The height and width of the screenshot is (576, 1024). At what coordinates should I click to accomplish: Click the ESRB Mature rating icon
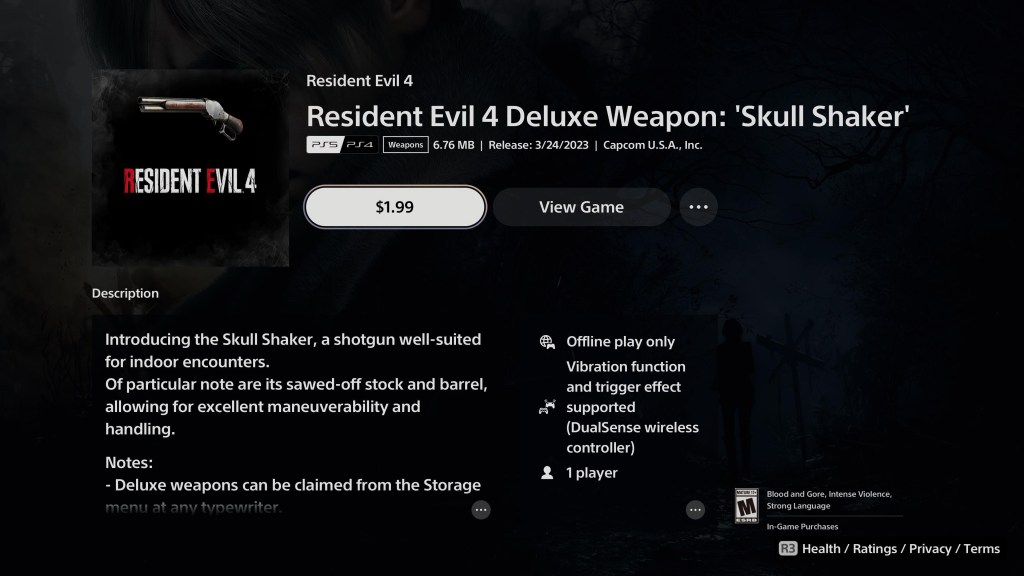pyautogui.click(x=746, y=505)
